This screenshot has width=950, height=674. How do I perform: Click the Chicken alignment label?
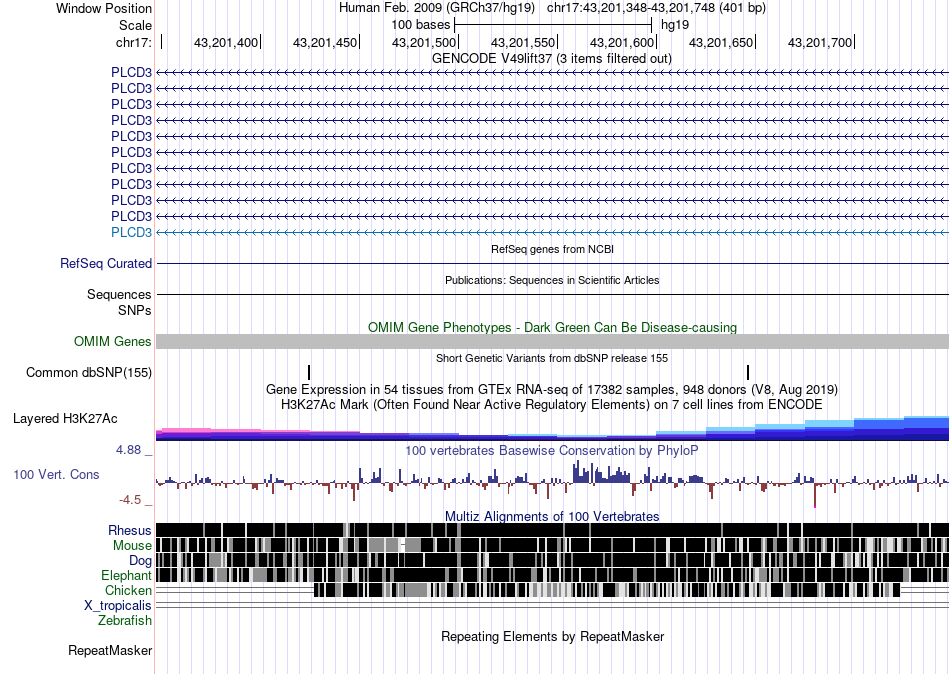128,590
